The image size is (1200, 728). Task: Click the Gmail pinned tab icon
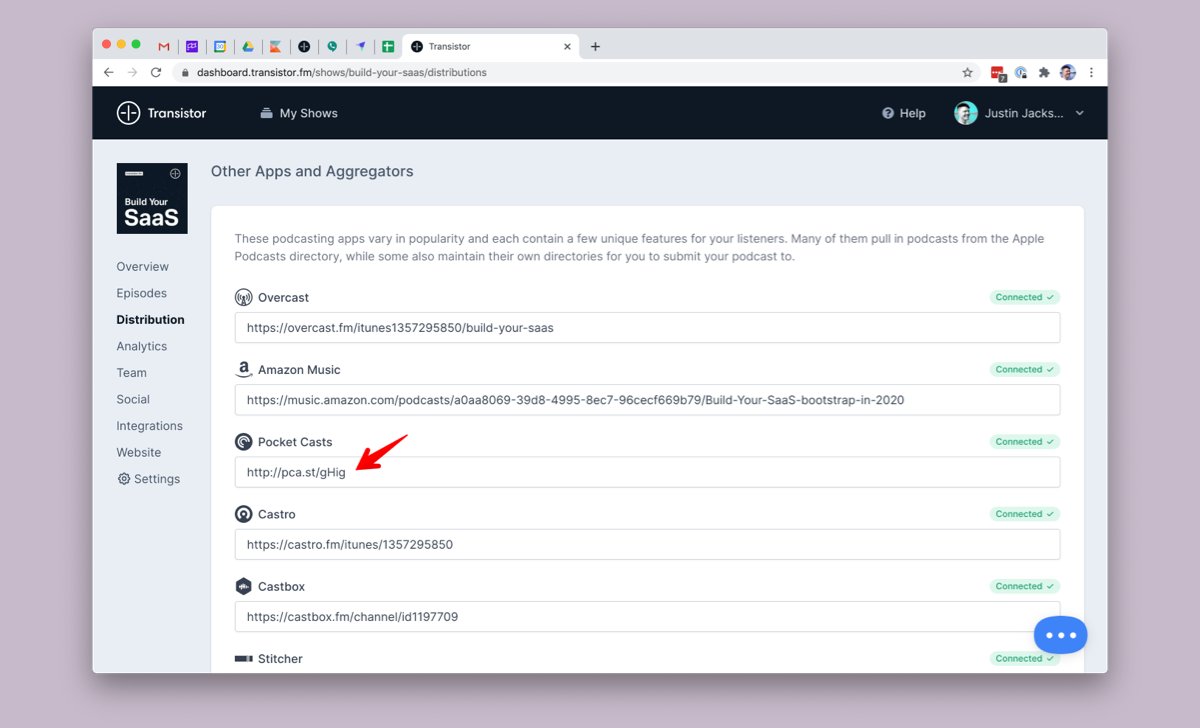point(164,46)
